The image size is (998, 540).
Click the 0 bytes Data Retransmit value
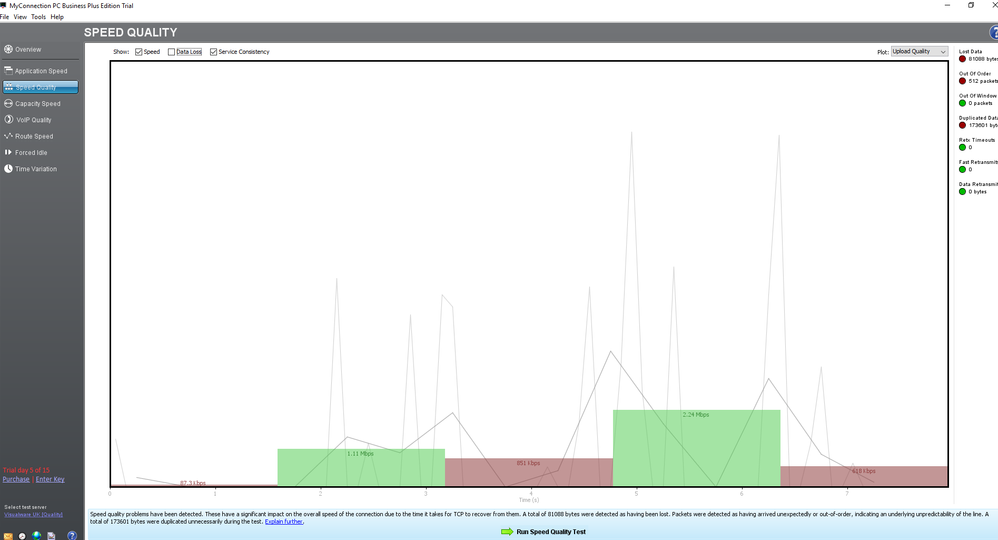[978, 192]
